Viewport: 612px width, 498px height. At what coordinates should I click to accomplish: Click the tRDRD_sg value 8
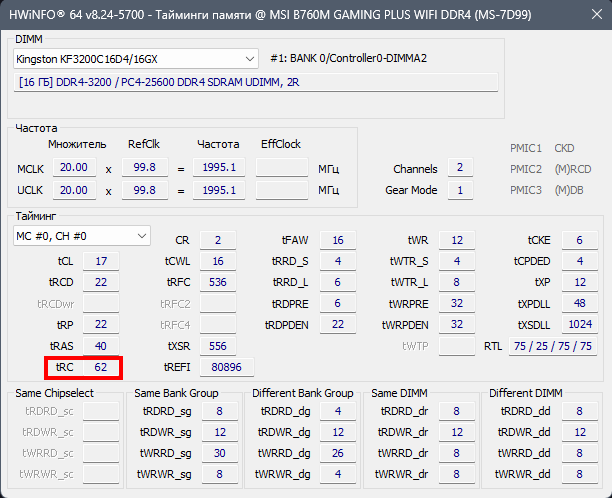[x=220, y=411]
